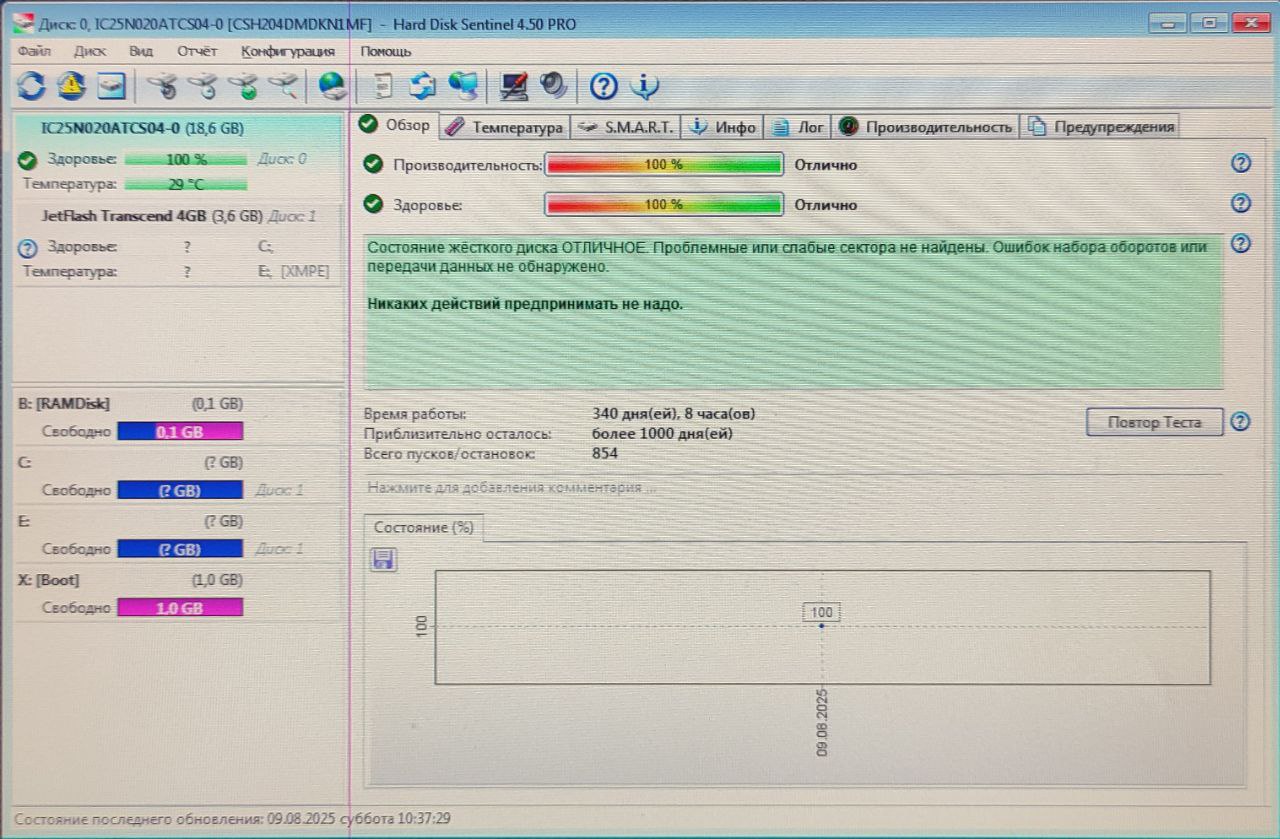Click the disk with magnifier toolbar icon

click(x=285, y=87)
